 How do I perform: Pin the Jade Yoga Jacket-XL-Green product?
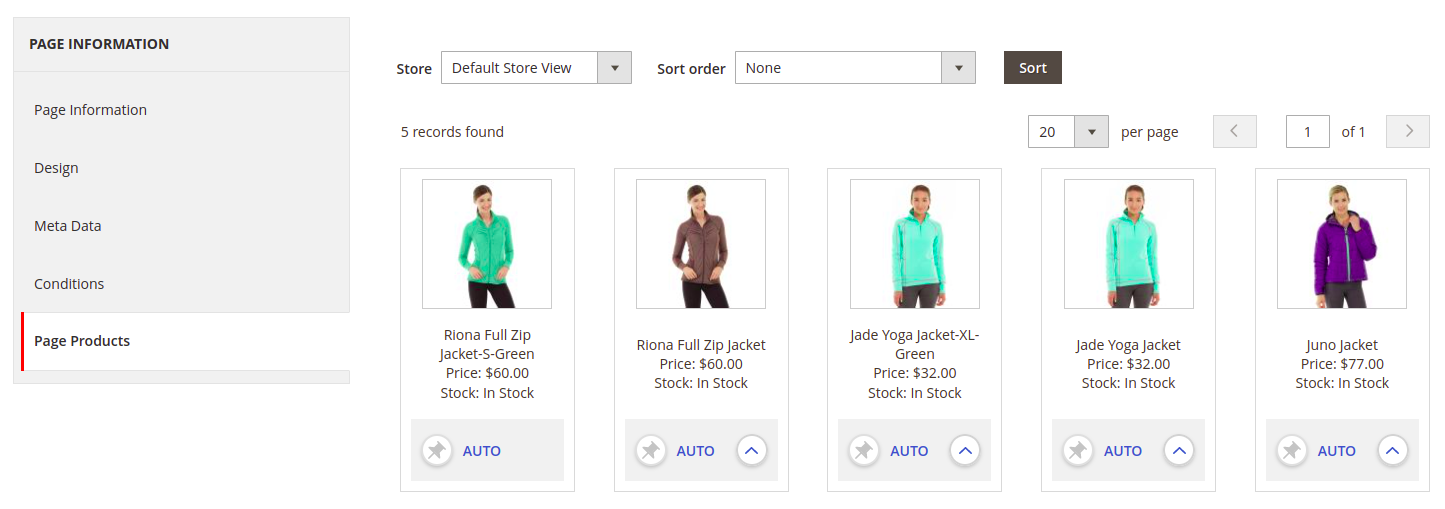(864, 451)
